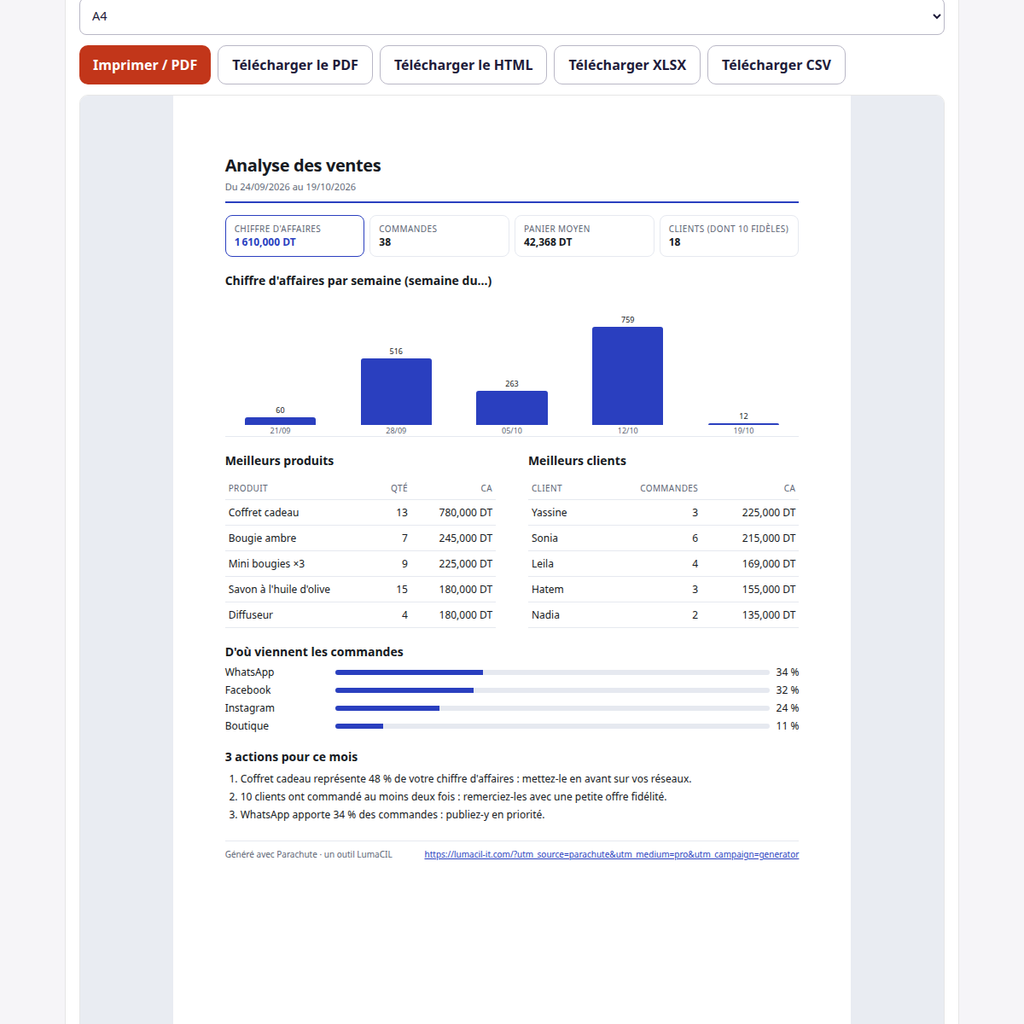Screen dimensions: 1024x1024
Task: Select the Panier moyen KPI card
Action: (x=584, y=236)
